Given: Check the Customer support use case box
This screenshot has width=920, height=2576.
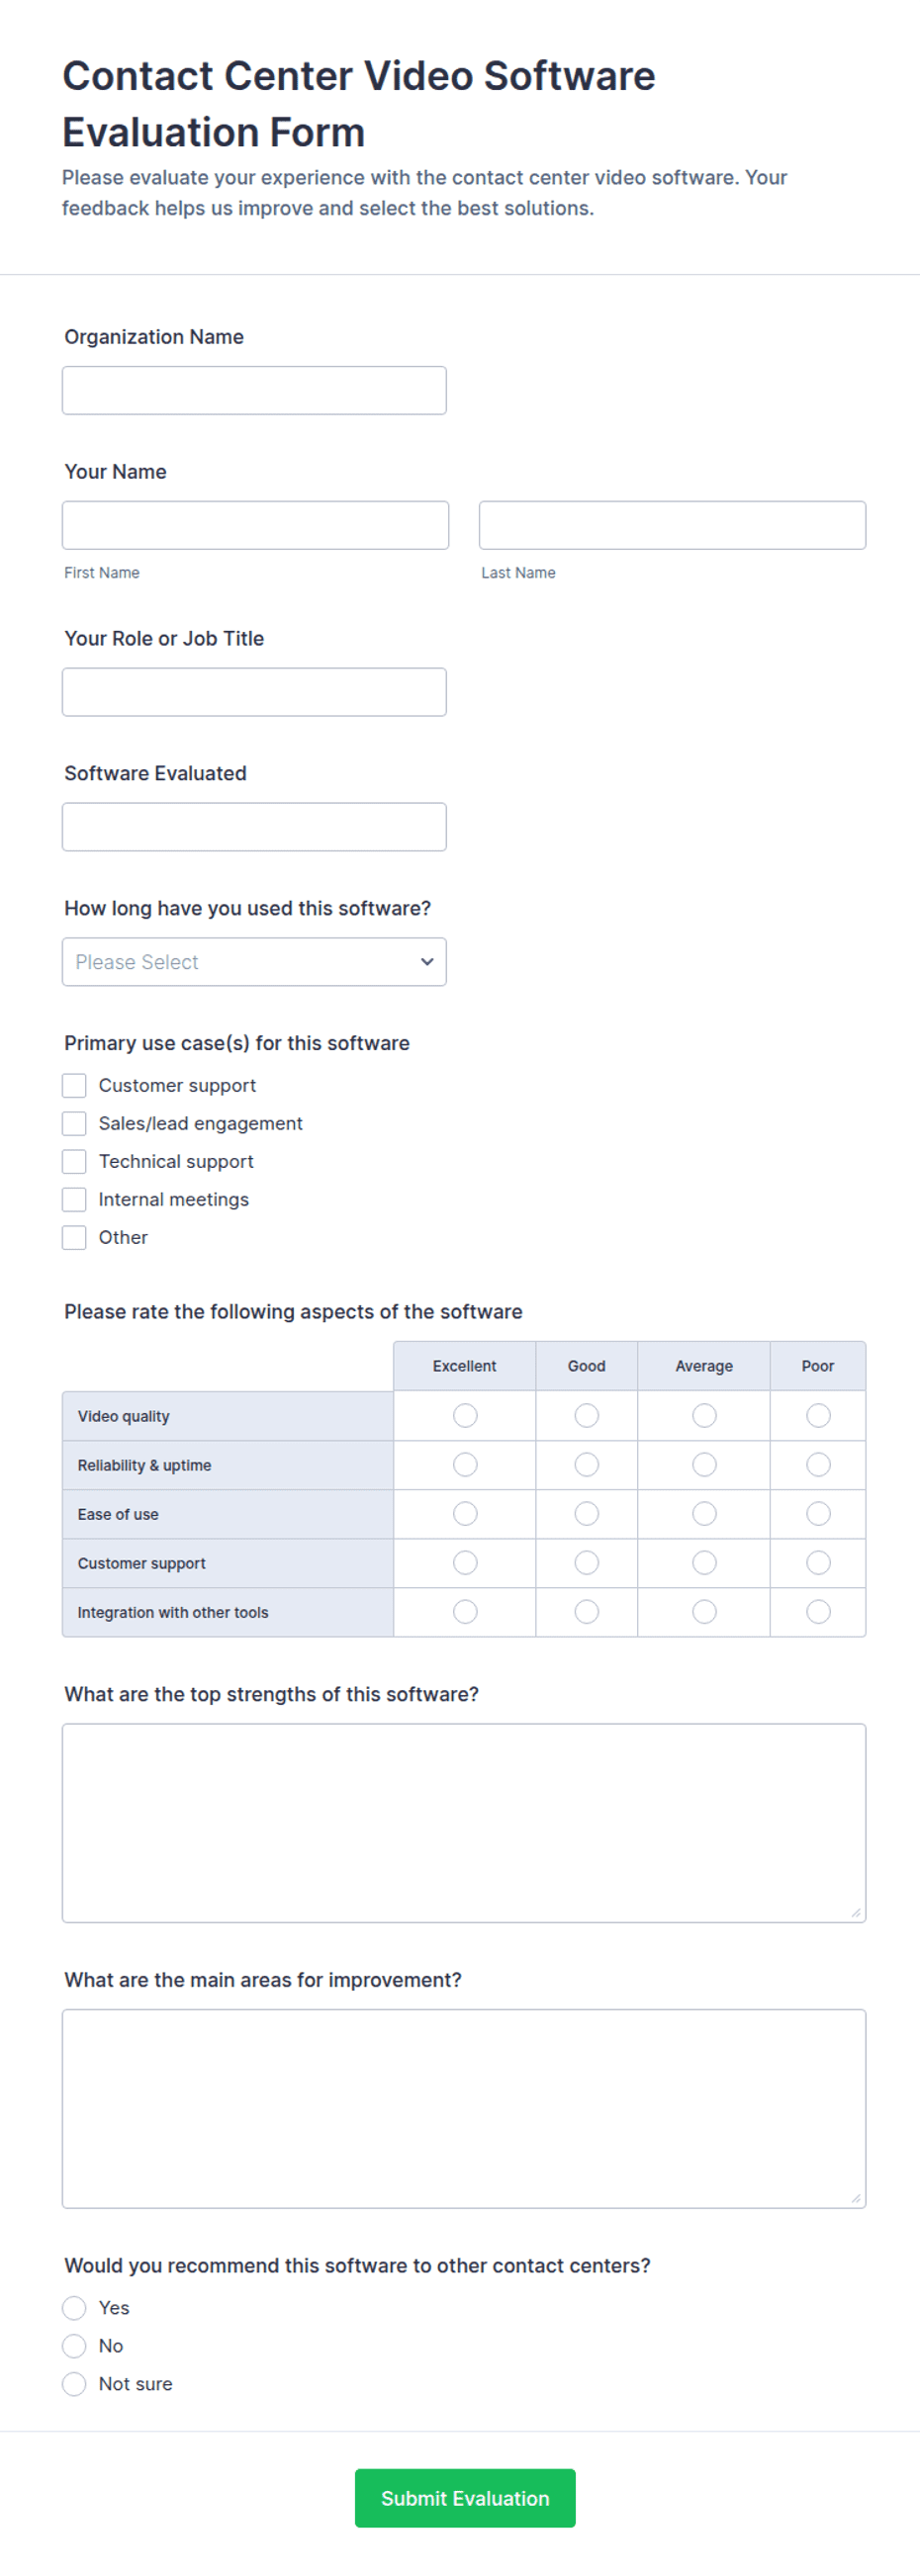Looking at the screenshot, I should (74, 1086).
